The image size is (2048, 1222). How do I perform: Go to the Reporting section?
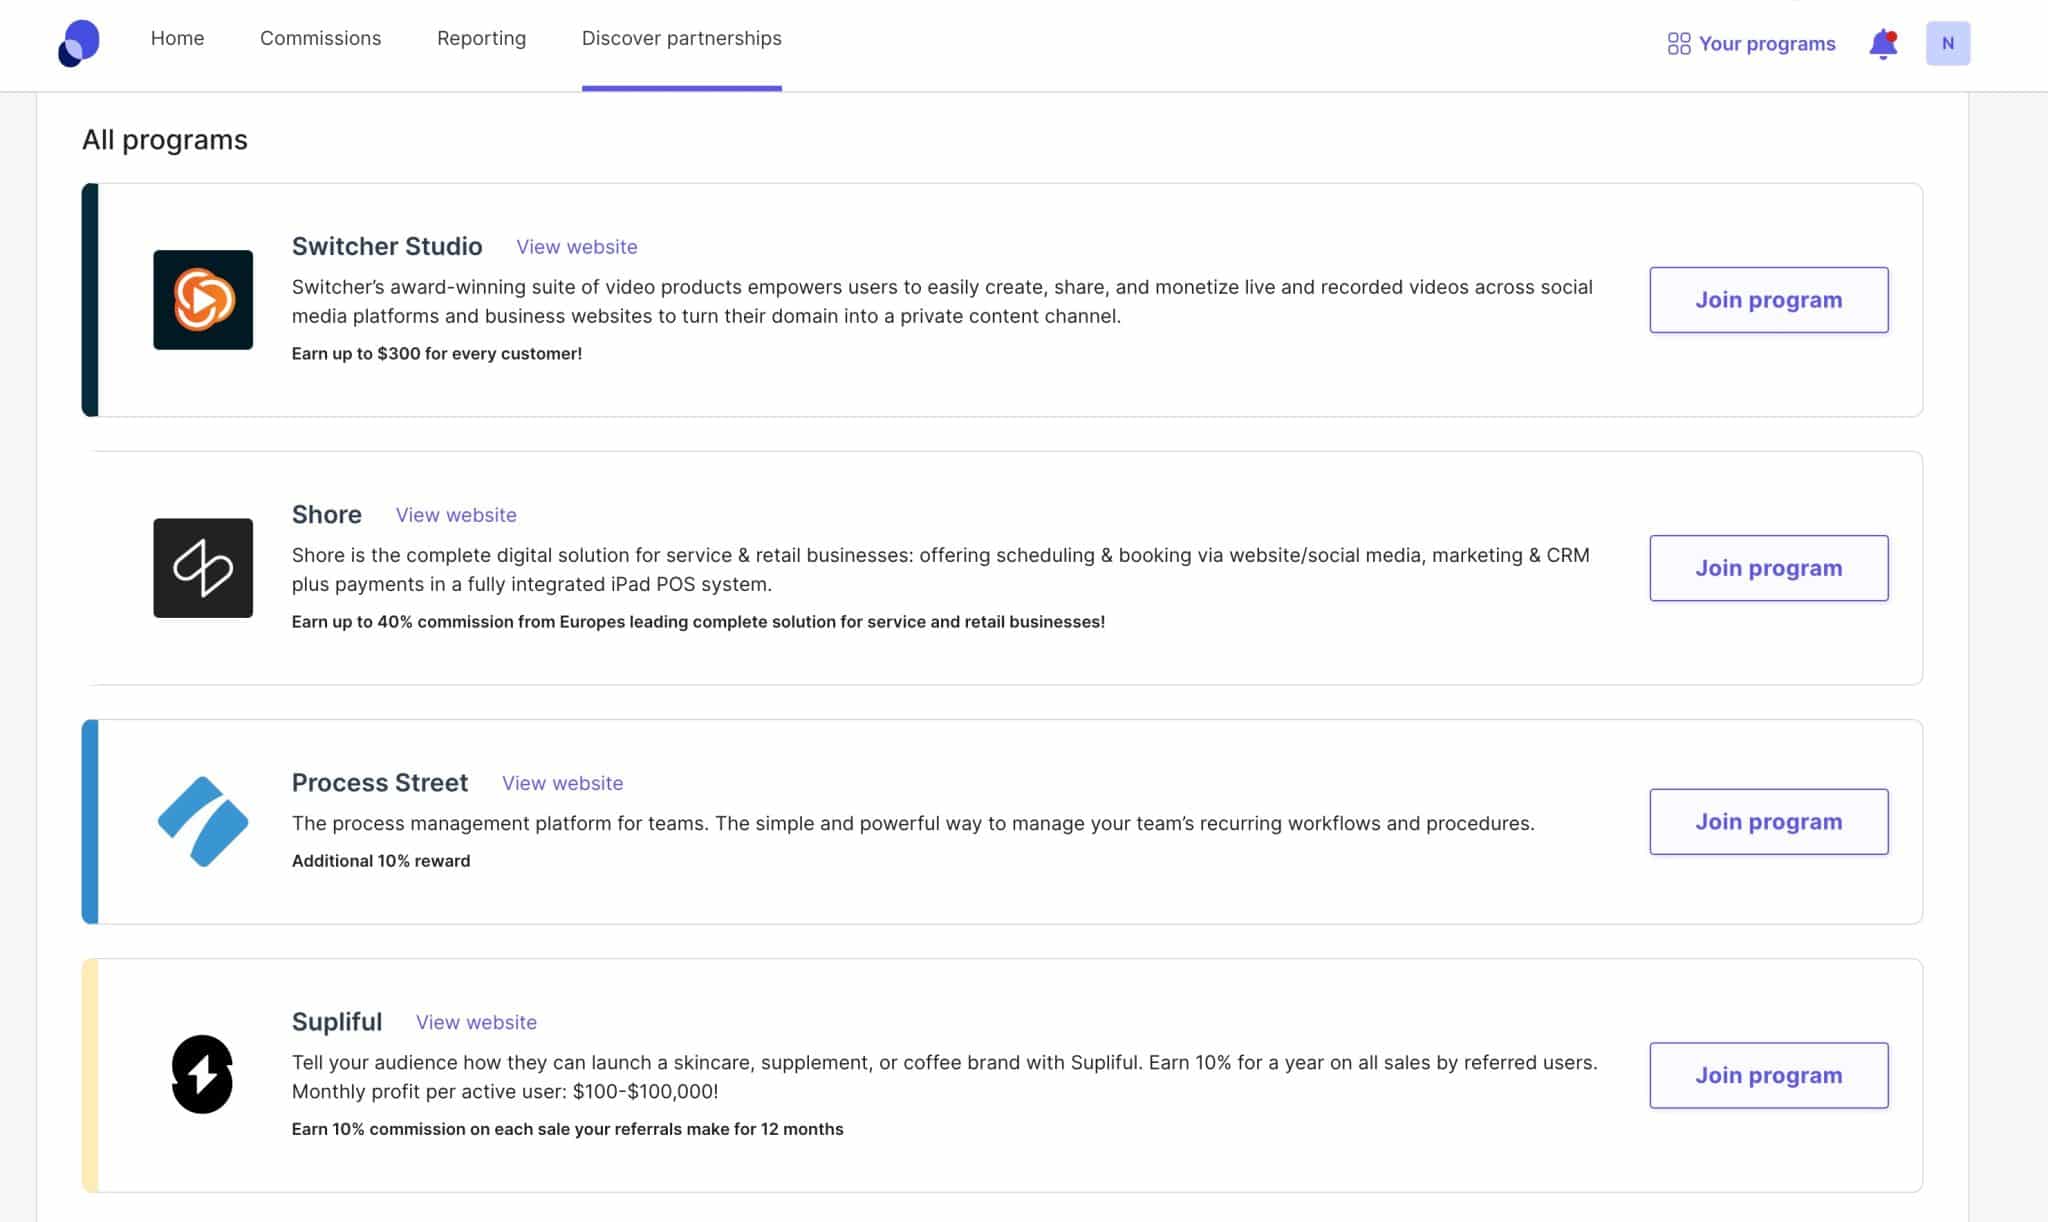click(x=481, y=38)
